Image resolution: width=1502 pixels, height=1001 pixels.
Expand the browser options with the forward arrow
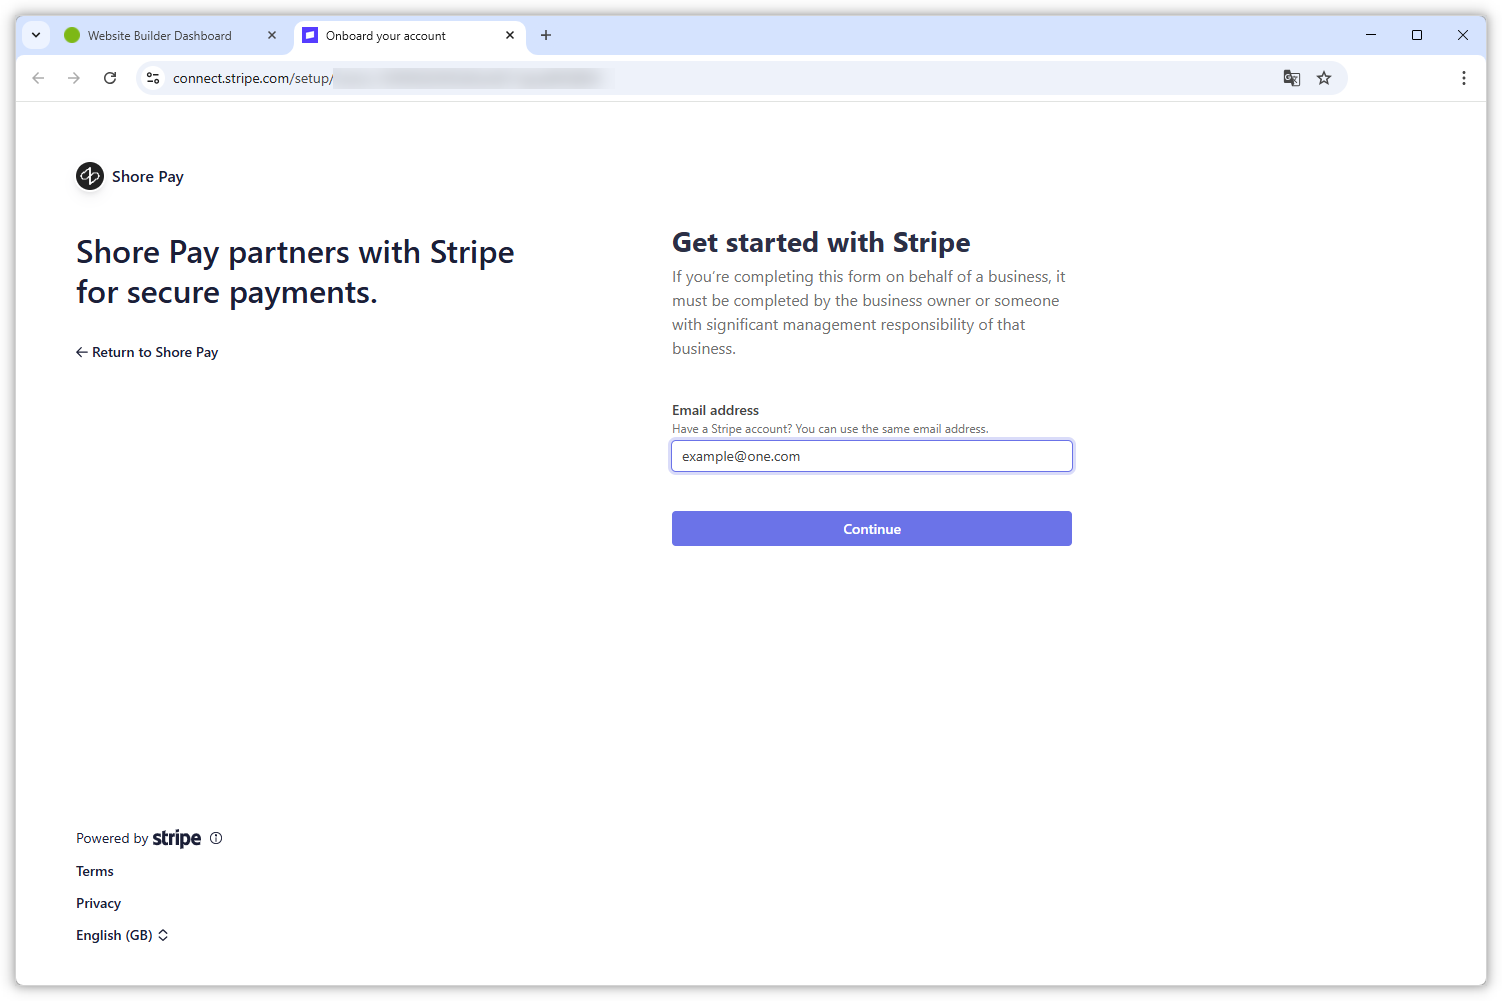pyautogui.click(x=74, y=77)
